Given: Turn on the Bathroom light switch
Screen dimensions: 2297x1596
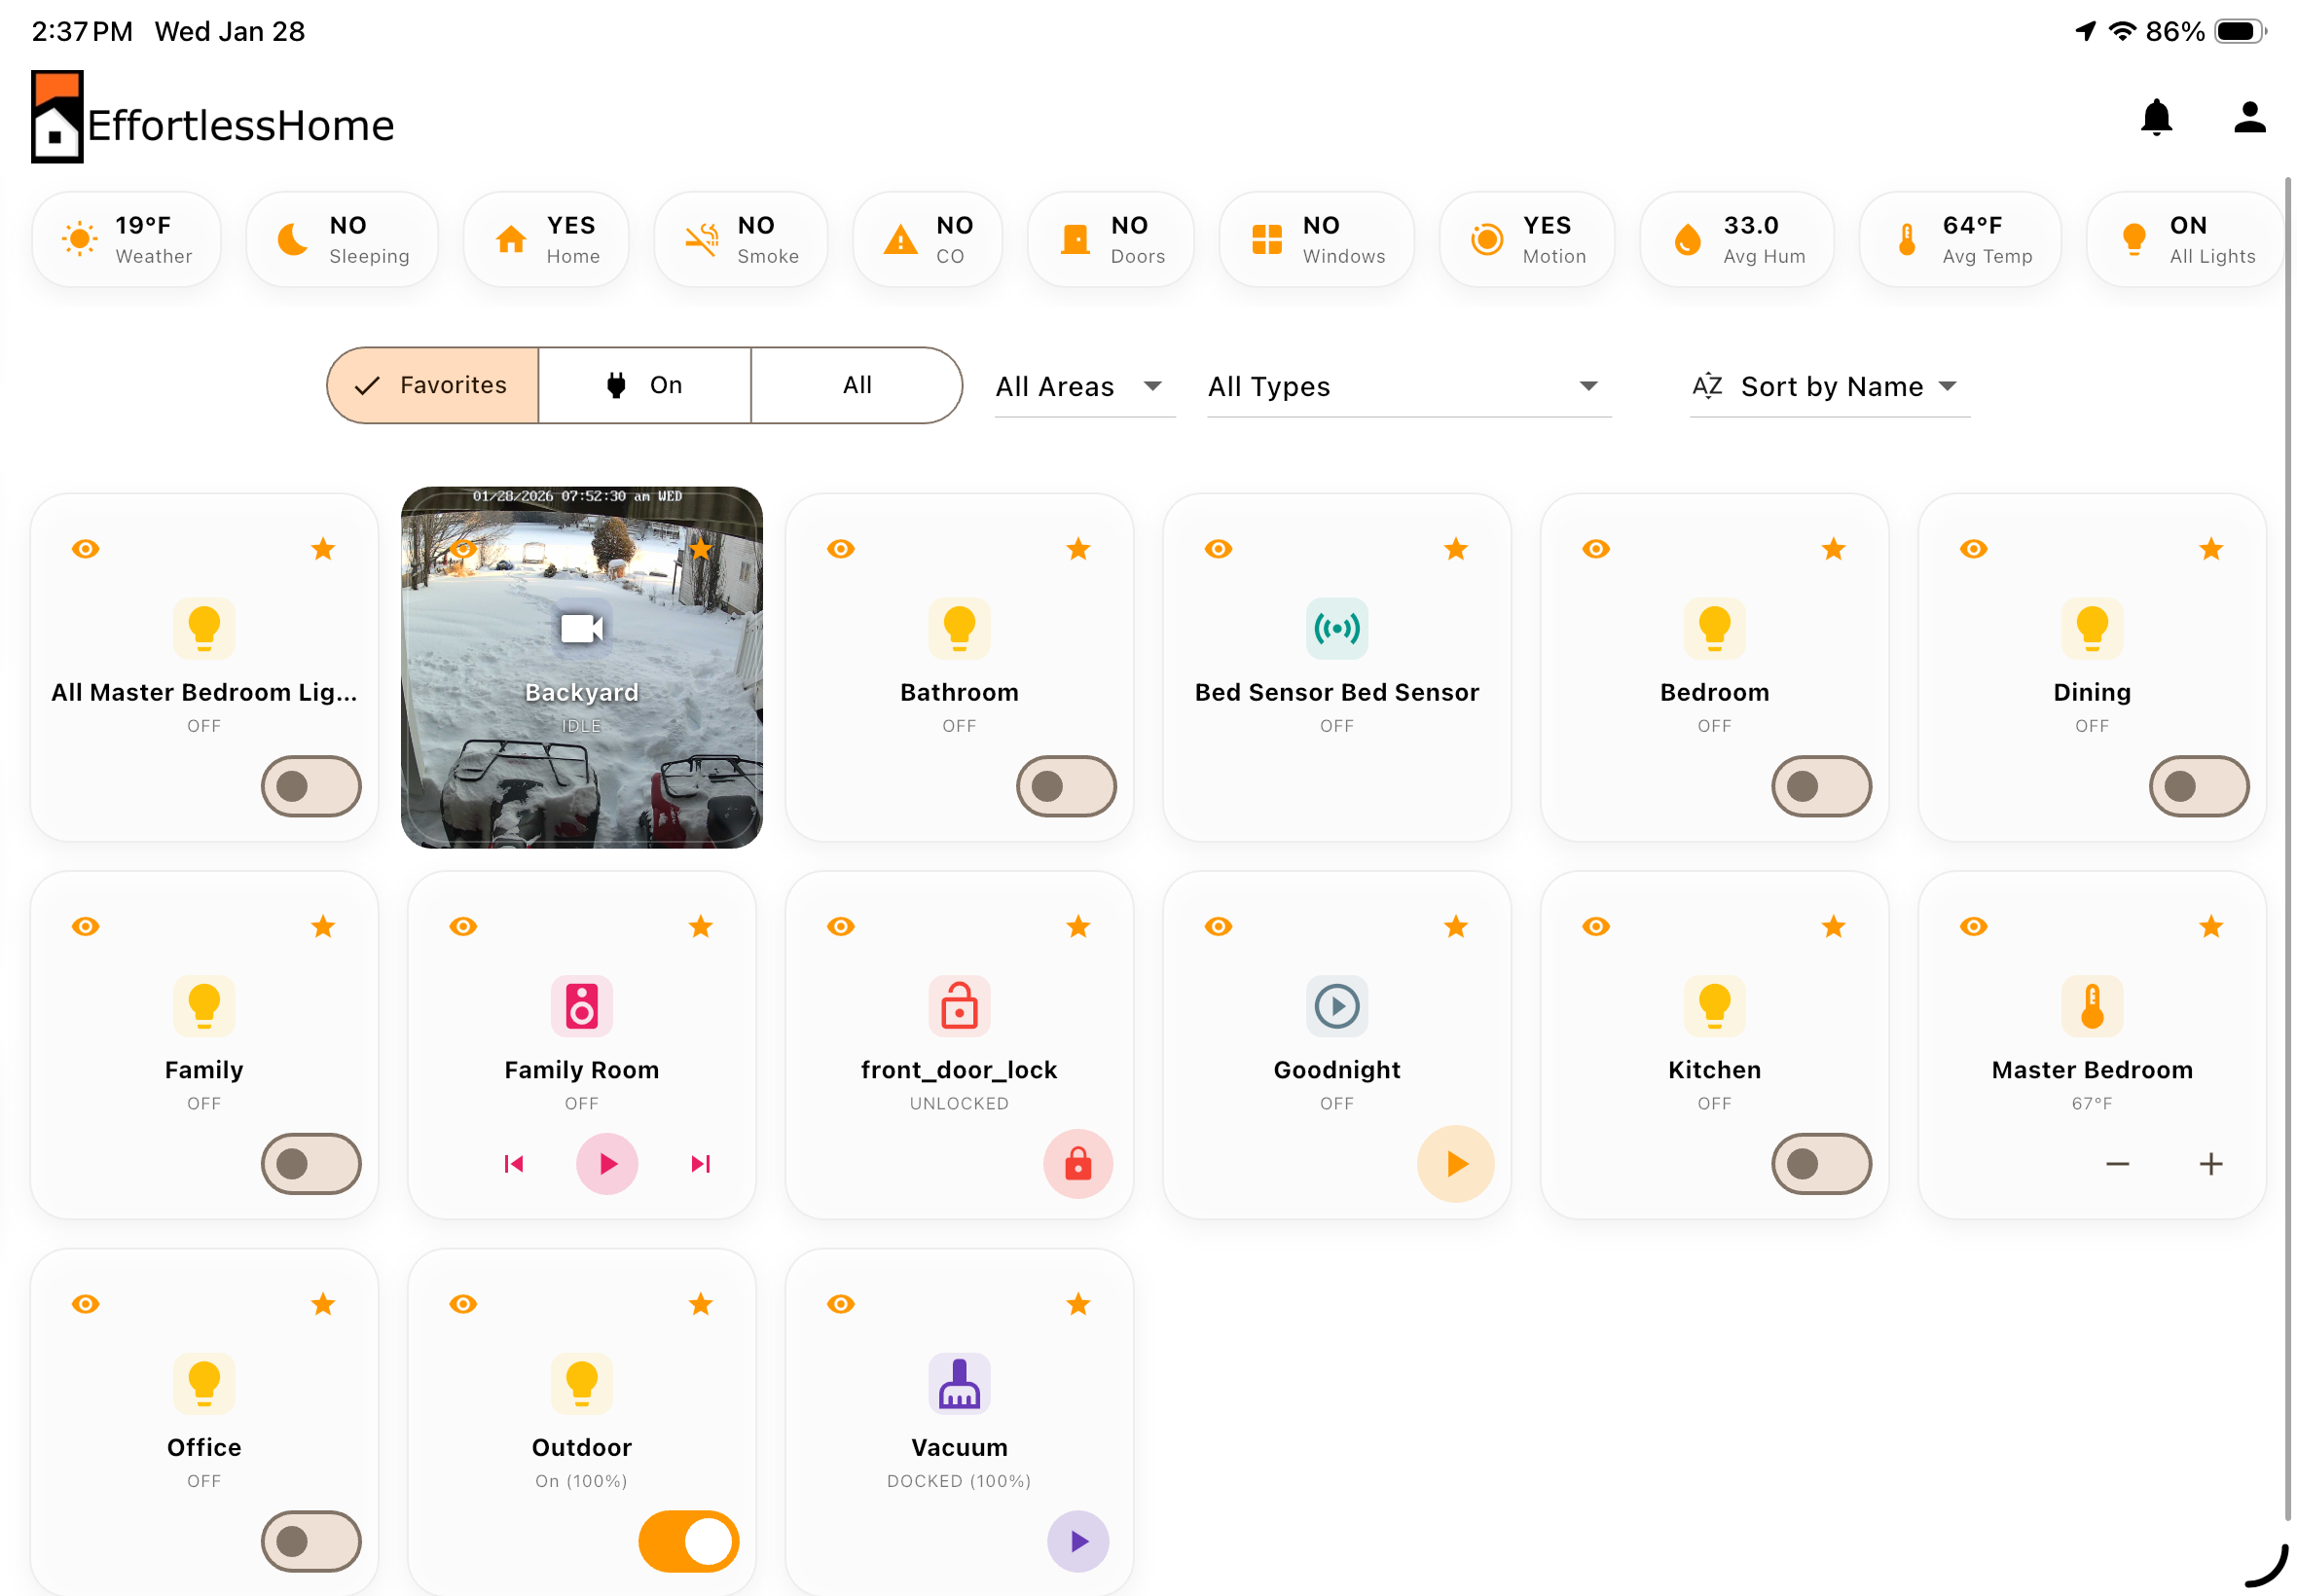Looking at the screenshot, I should [x=1065, y=786].
